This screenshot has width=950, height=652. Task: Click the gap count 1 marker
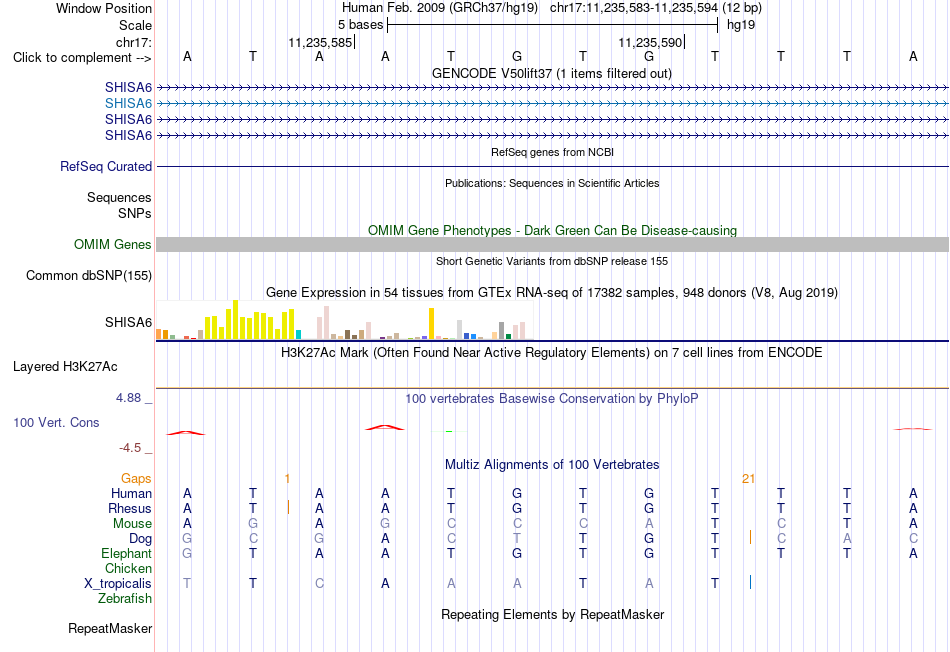click(287, 479)
